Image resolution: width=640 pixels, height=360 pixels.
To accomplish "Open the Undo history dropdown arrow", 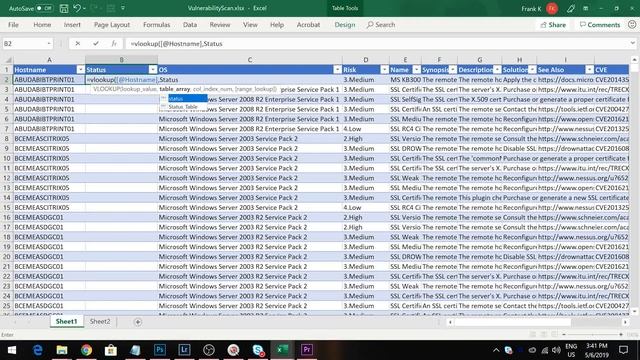I will point(84,8).
